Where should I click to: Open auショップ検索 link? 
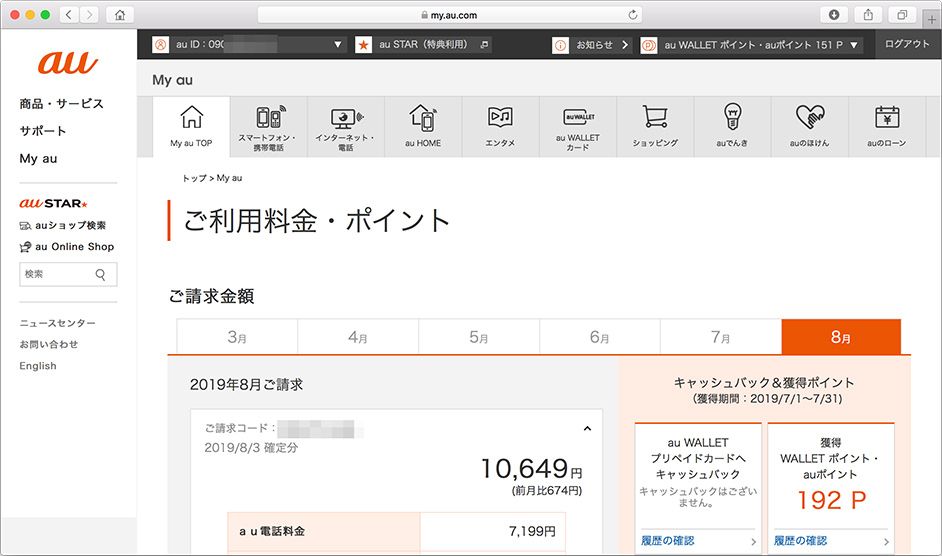(x=62, y=225)
